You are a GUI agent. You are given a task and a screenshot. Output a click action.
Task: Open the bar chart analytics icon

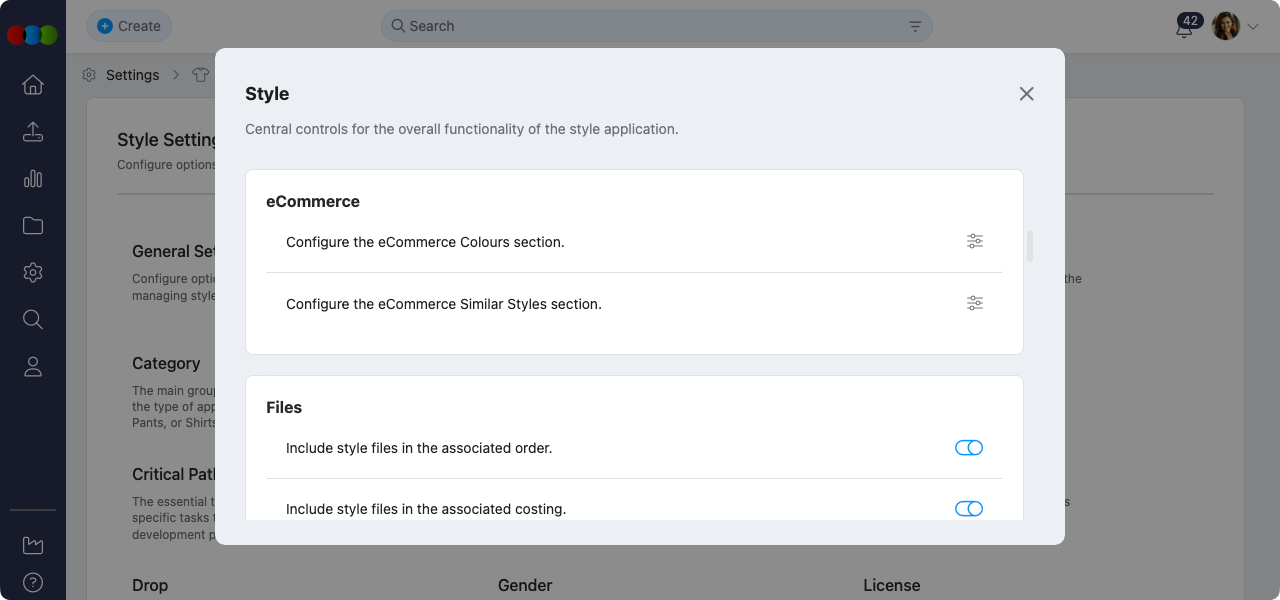point(33,179)
